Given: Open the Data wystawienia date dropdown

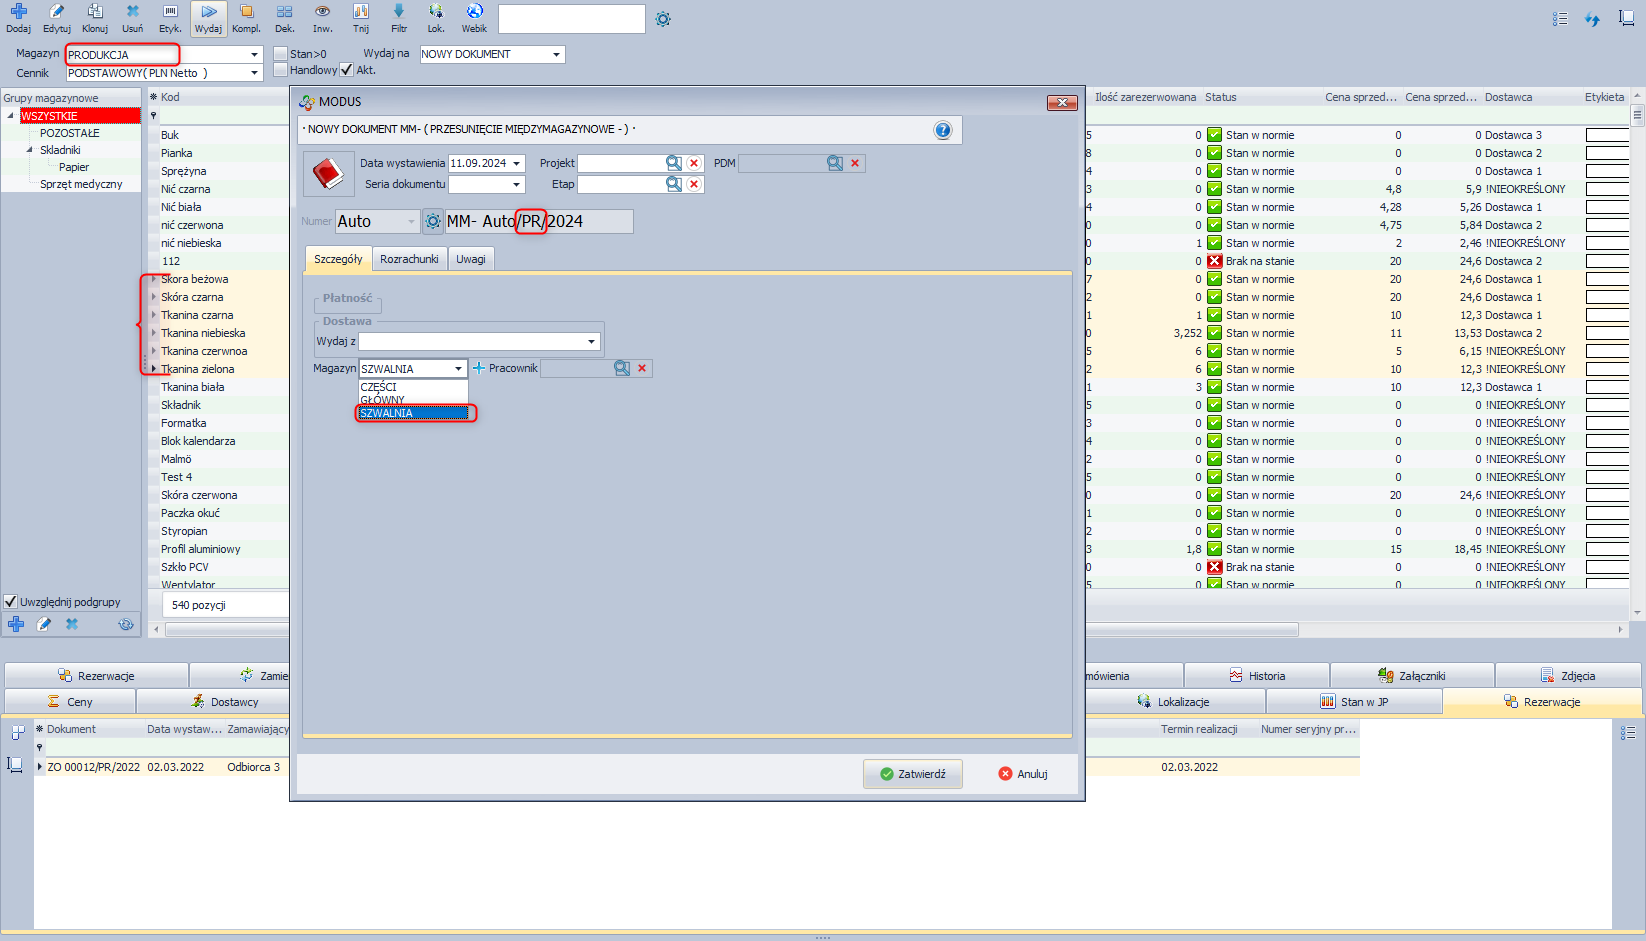Looking at the screenshot, I should pos(517,163).
